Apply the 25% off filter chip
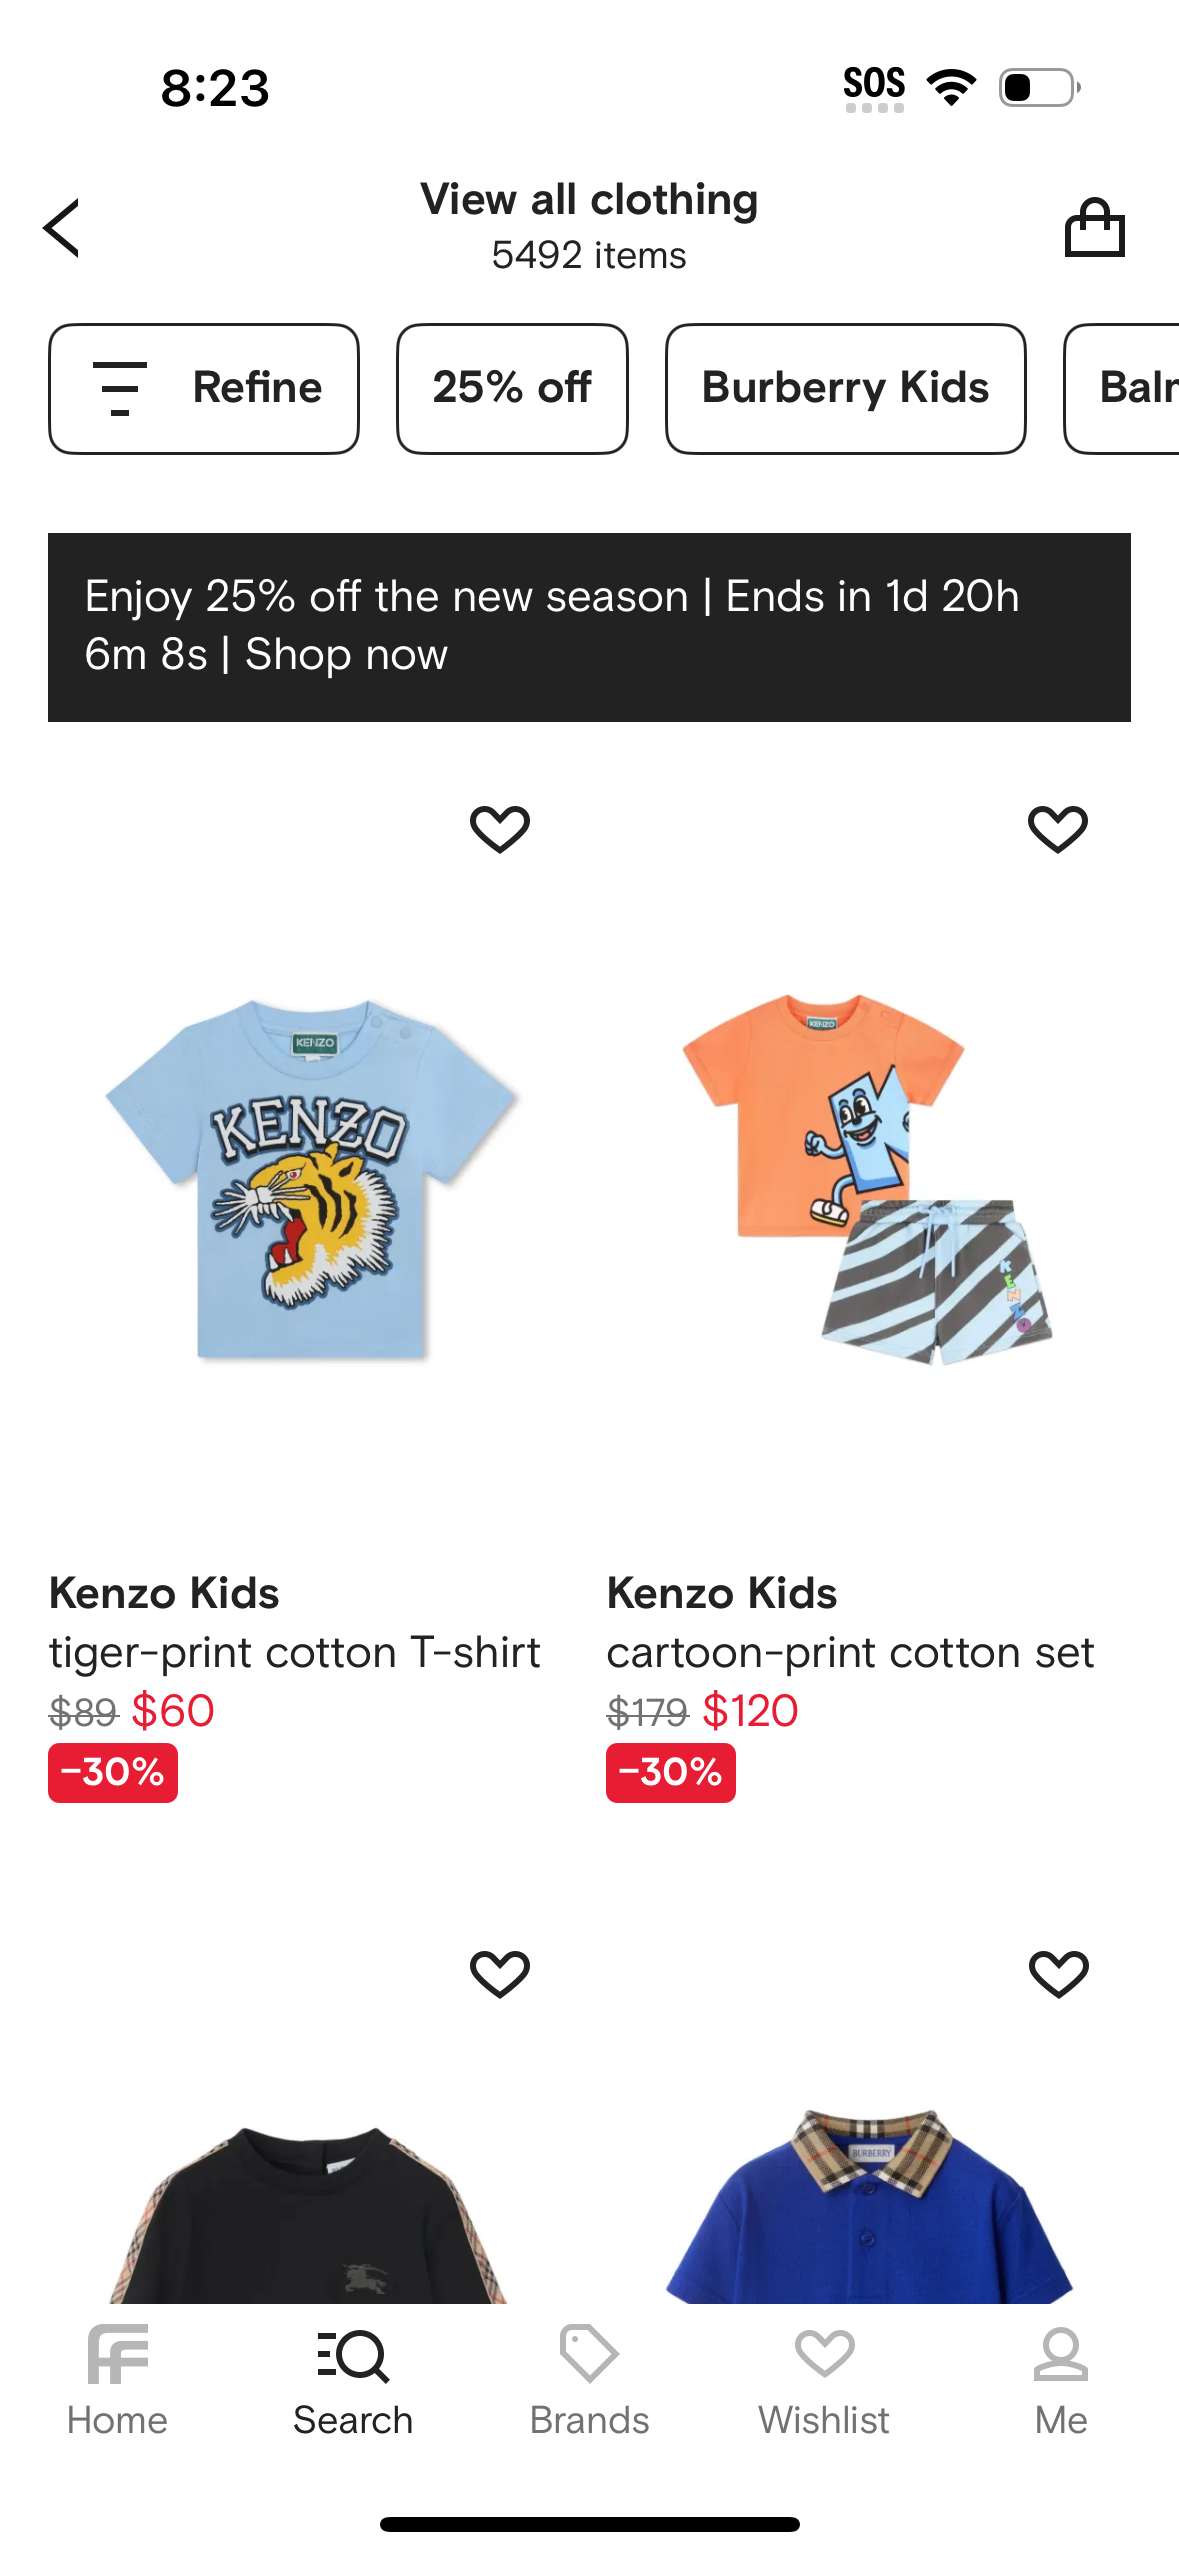Viewport: 1179px width, 2556px height. click(512, 388)
